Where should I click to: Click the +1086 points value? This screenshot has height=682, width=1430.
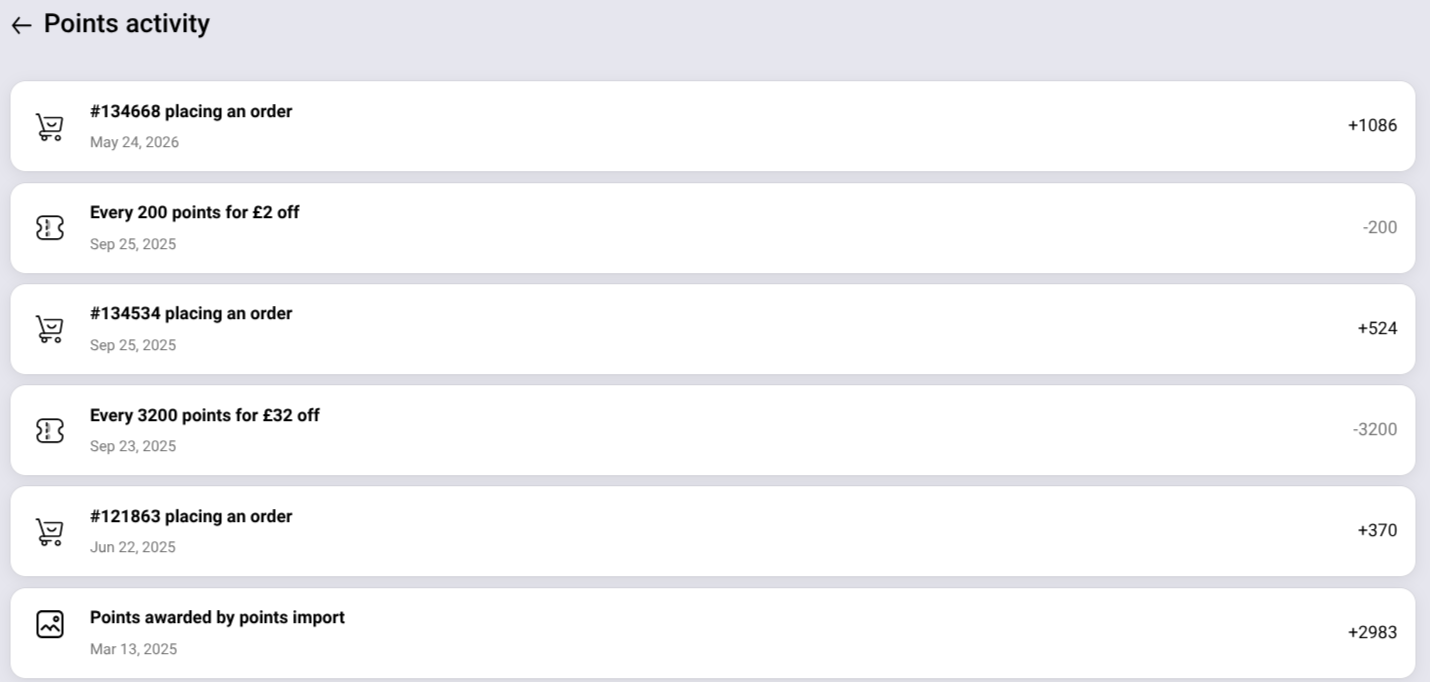[x=1372, y=126]
